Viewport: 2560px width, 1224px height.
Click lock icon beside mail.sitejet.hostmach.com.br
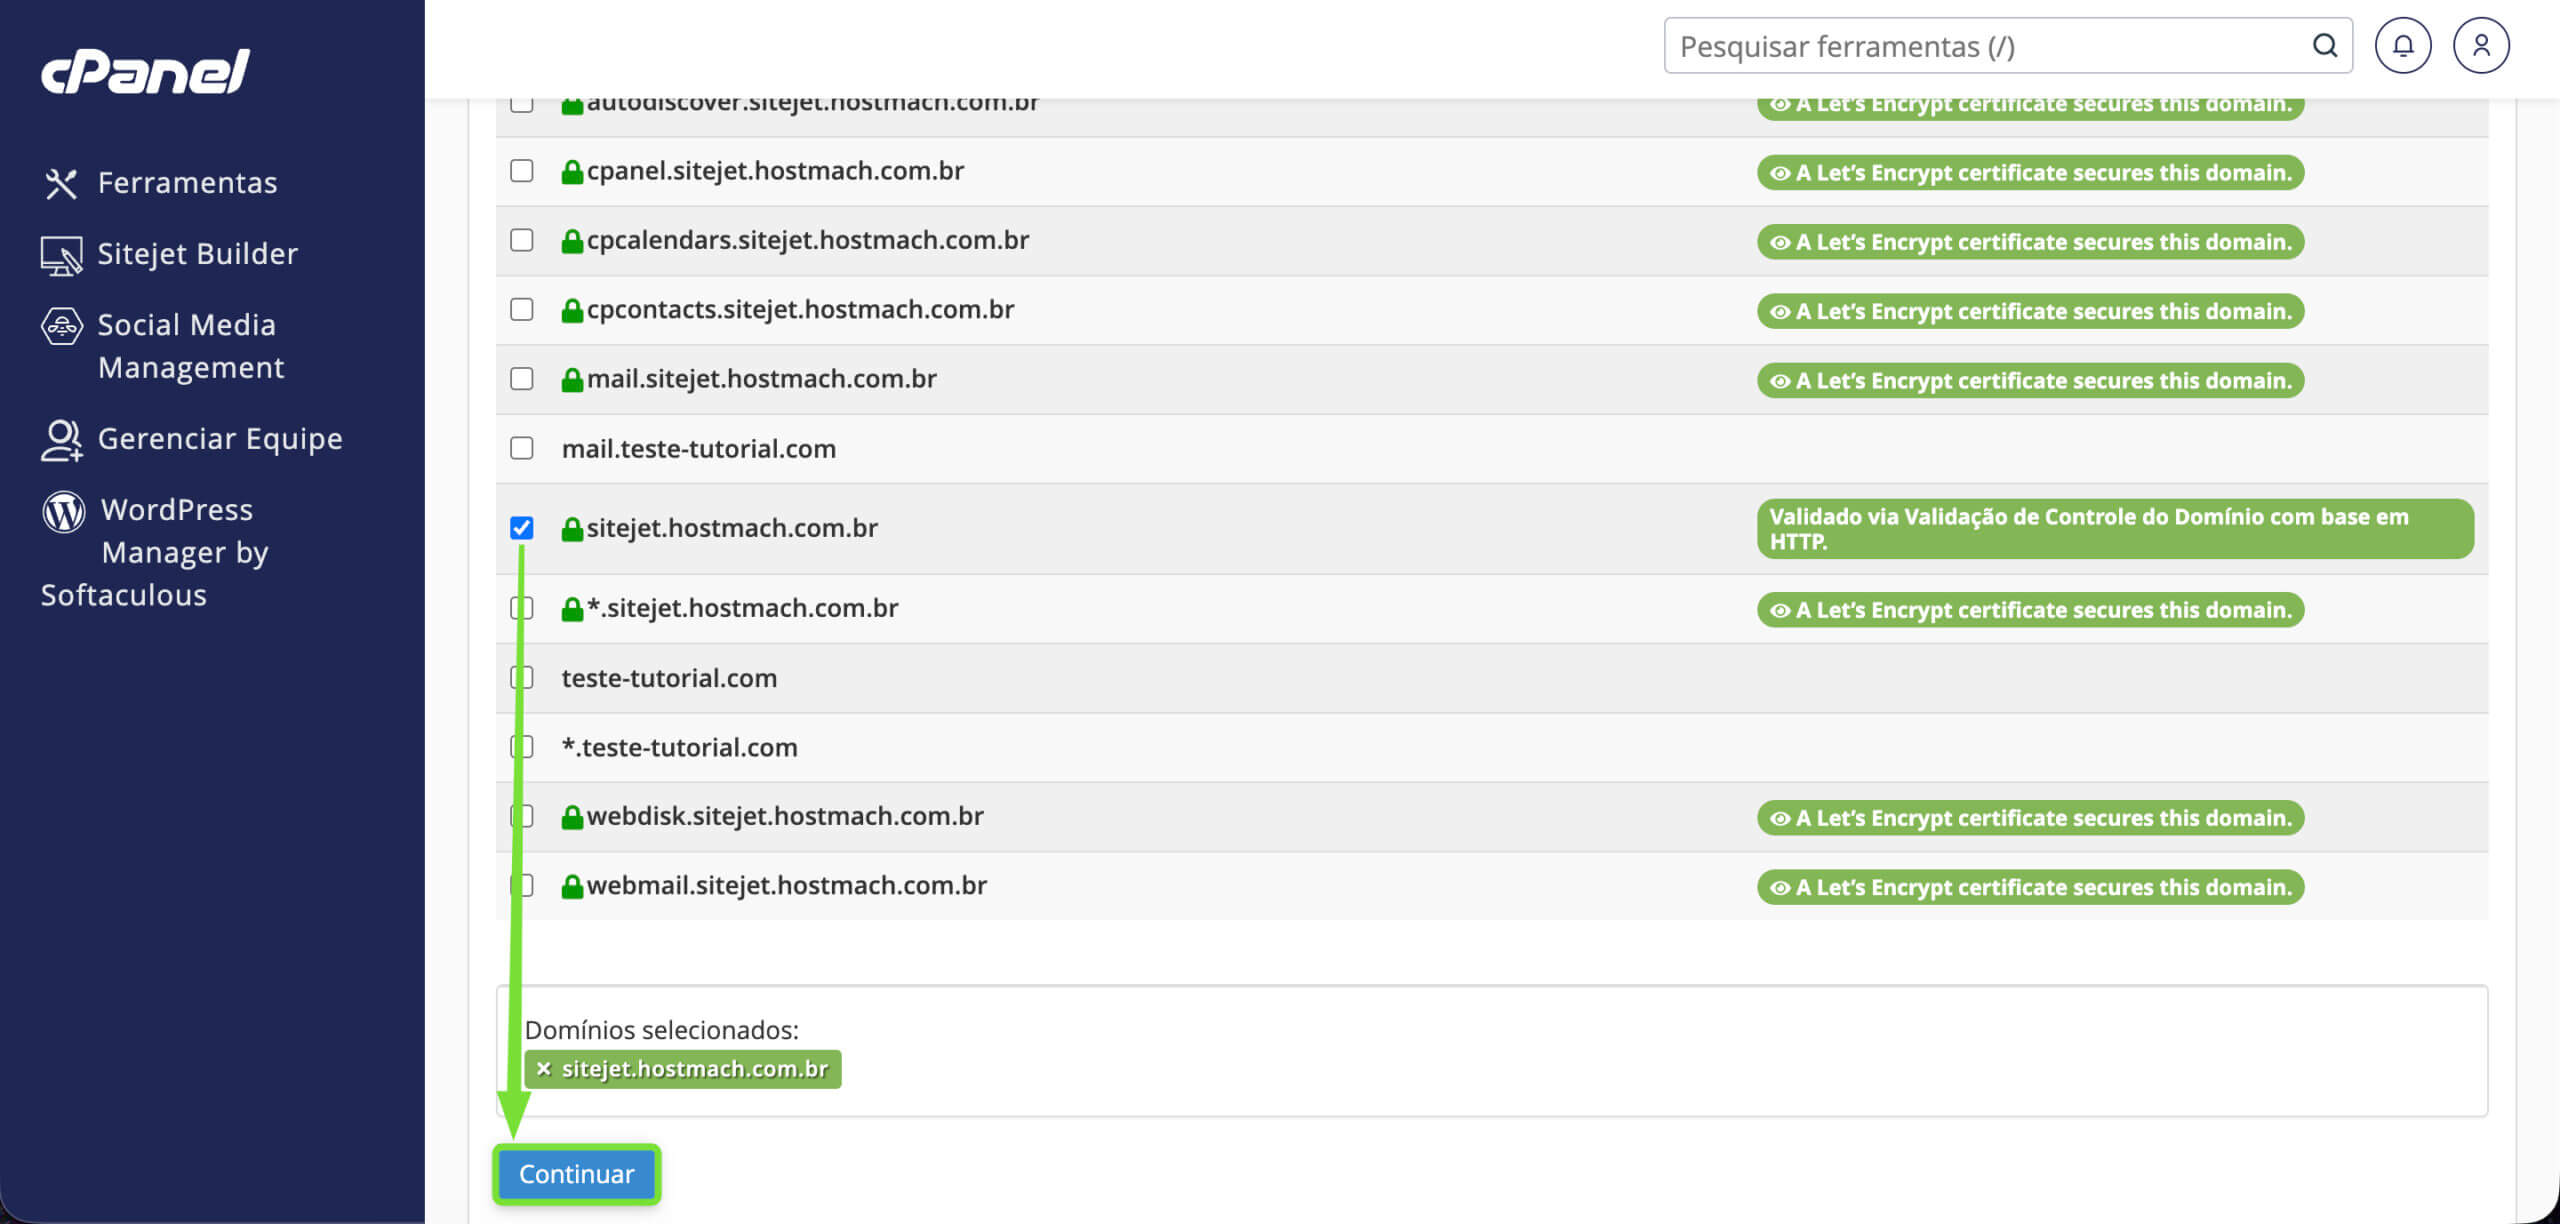pyautogui.click(x=572, y=380)
